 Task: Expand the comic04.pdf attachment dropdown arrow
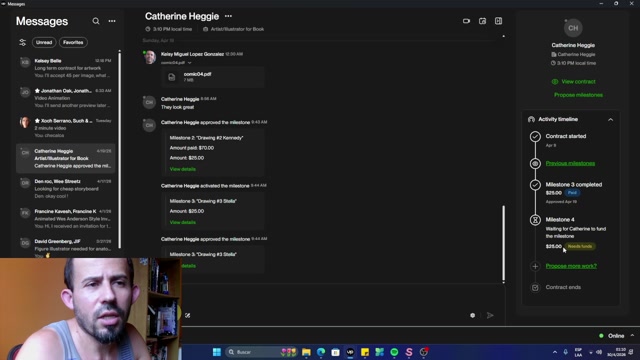click(189, 63)
